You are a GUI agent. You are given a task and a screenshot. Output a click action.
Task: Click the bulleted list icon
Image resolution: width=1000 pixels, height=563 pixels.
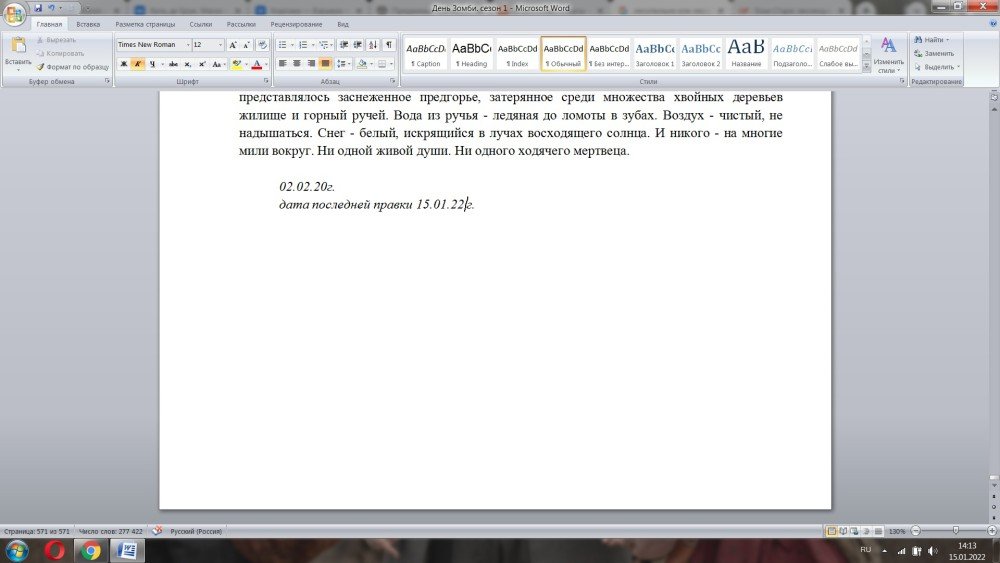click(x=282, y=45)
